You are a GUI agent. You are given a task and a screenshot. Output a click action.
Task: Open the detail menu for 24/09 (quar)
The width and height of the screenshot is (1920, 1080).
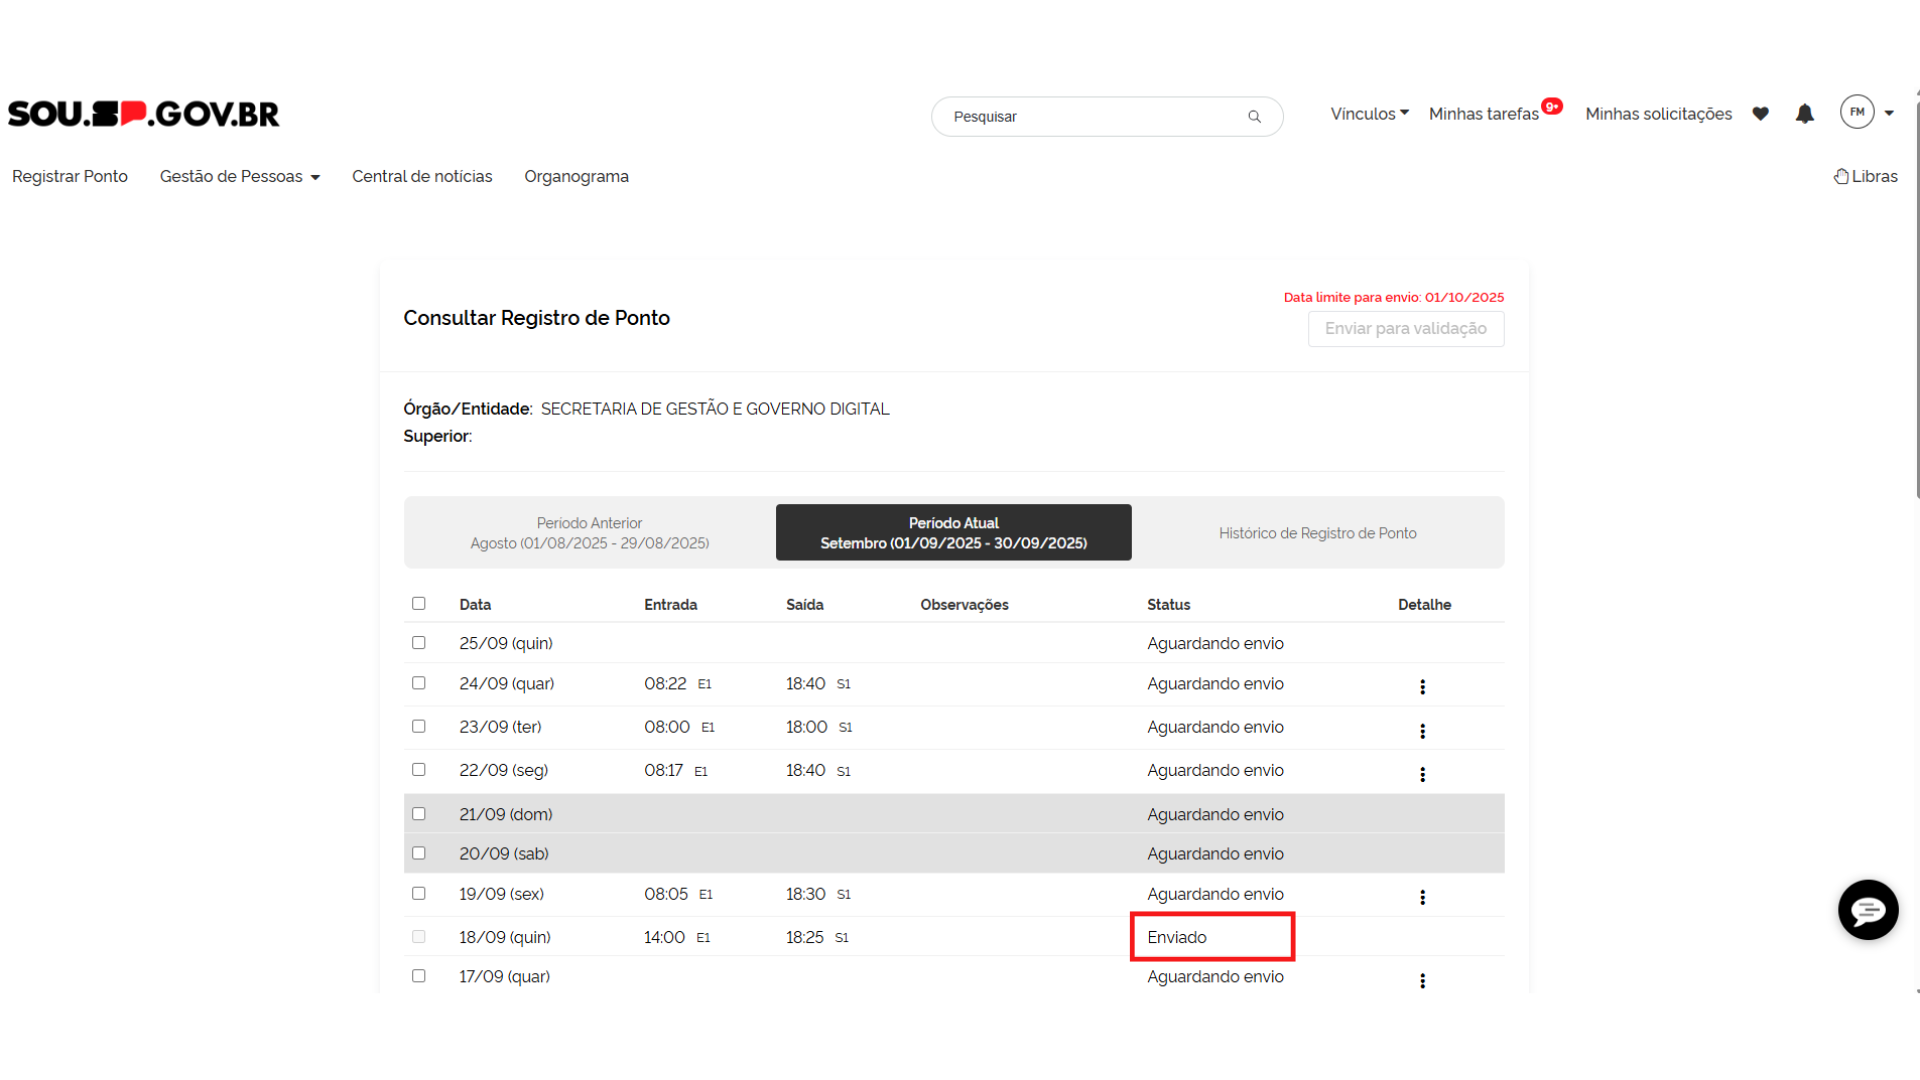pyautogui.click(x=1422, y=687)
